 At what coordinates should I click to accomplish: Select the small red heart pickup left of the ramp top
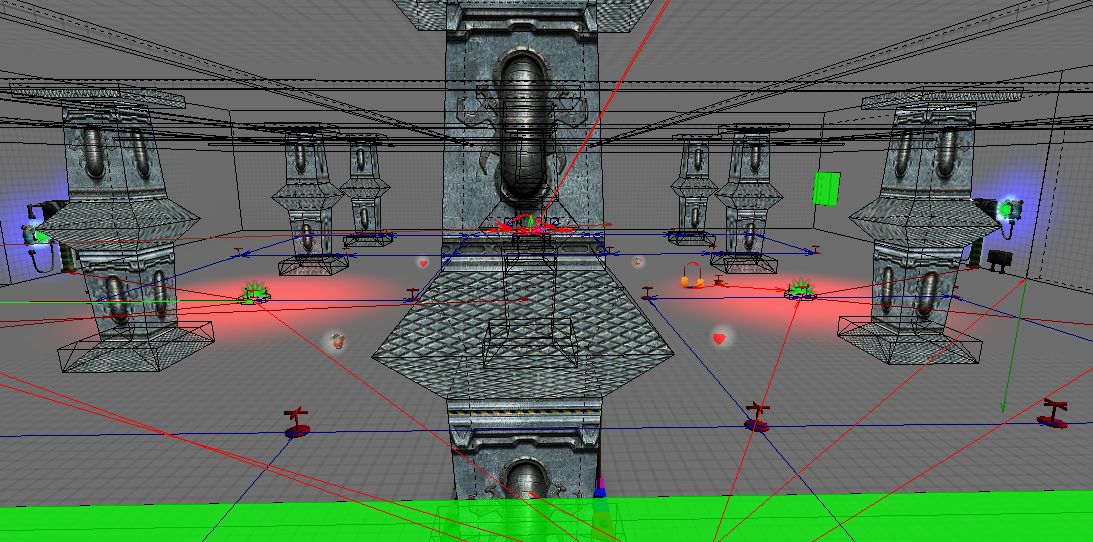(422, 263)
